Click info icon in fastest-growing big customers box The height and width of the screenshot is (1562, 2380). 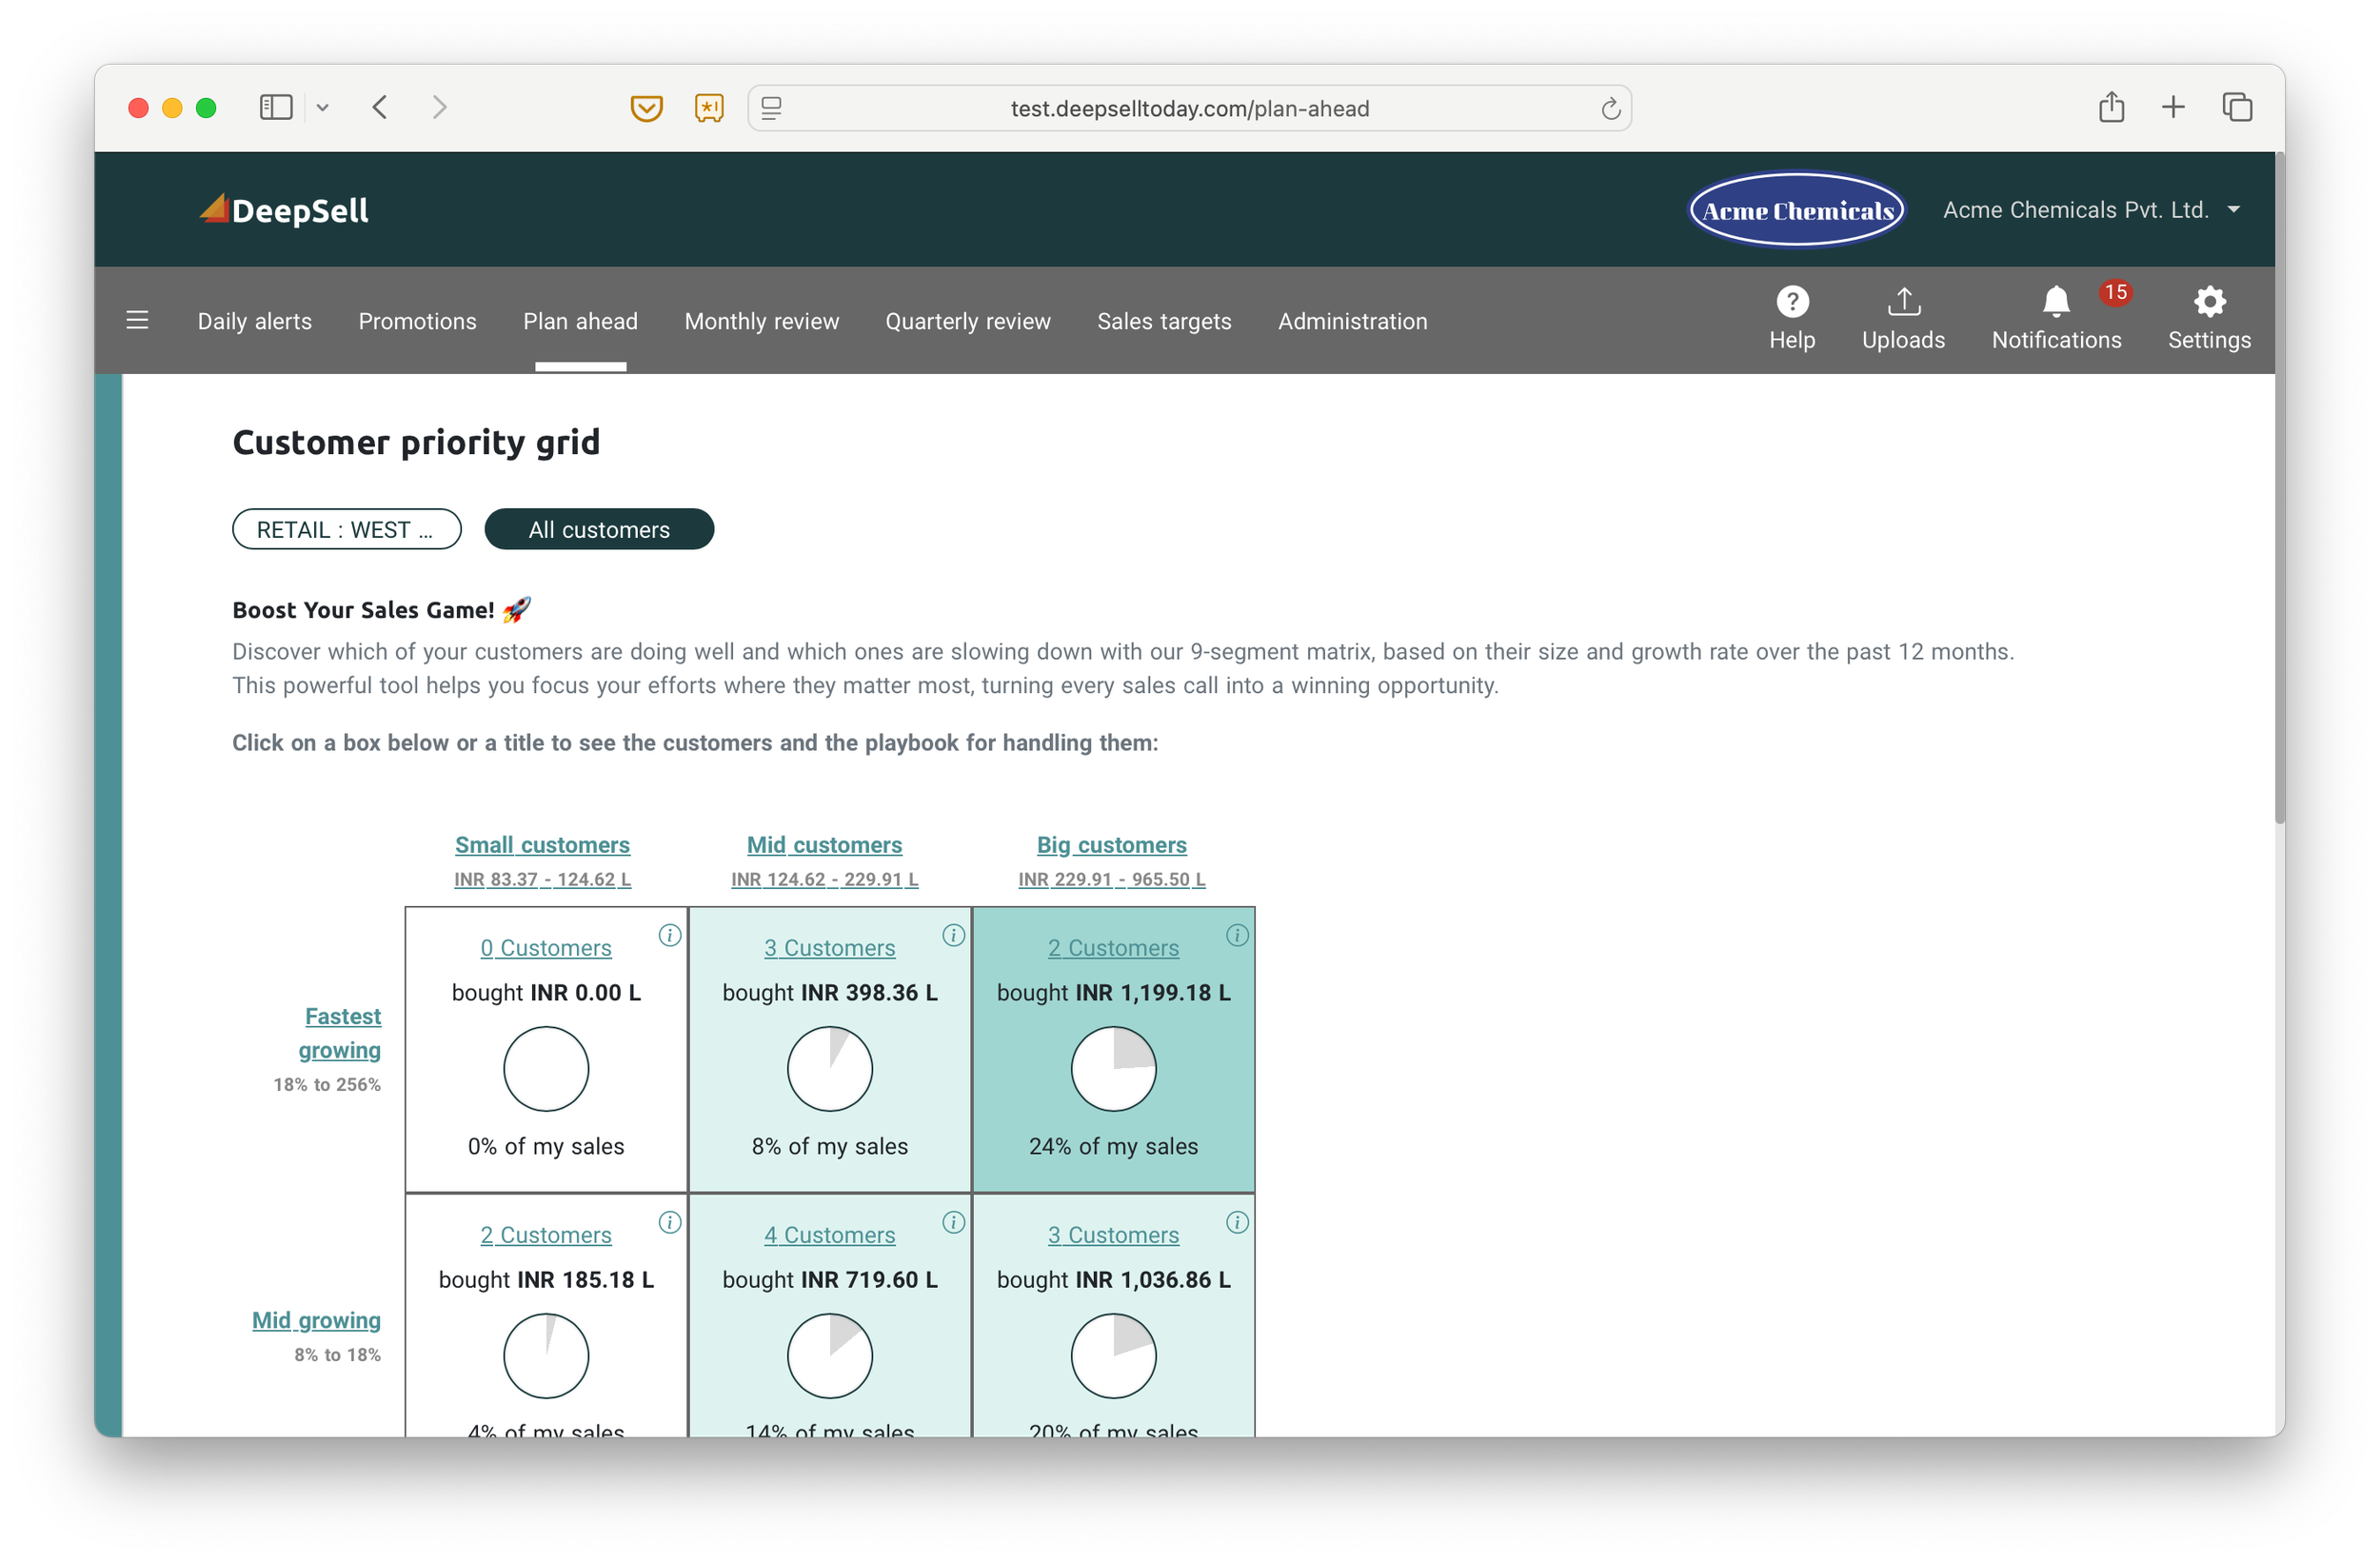click(x=1236, y=935)
